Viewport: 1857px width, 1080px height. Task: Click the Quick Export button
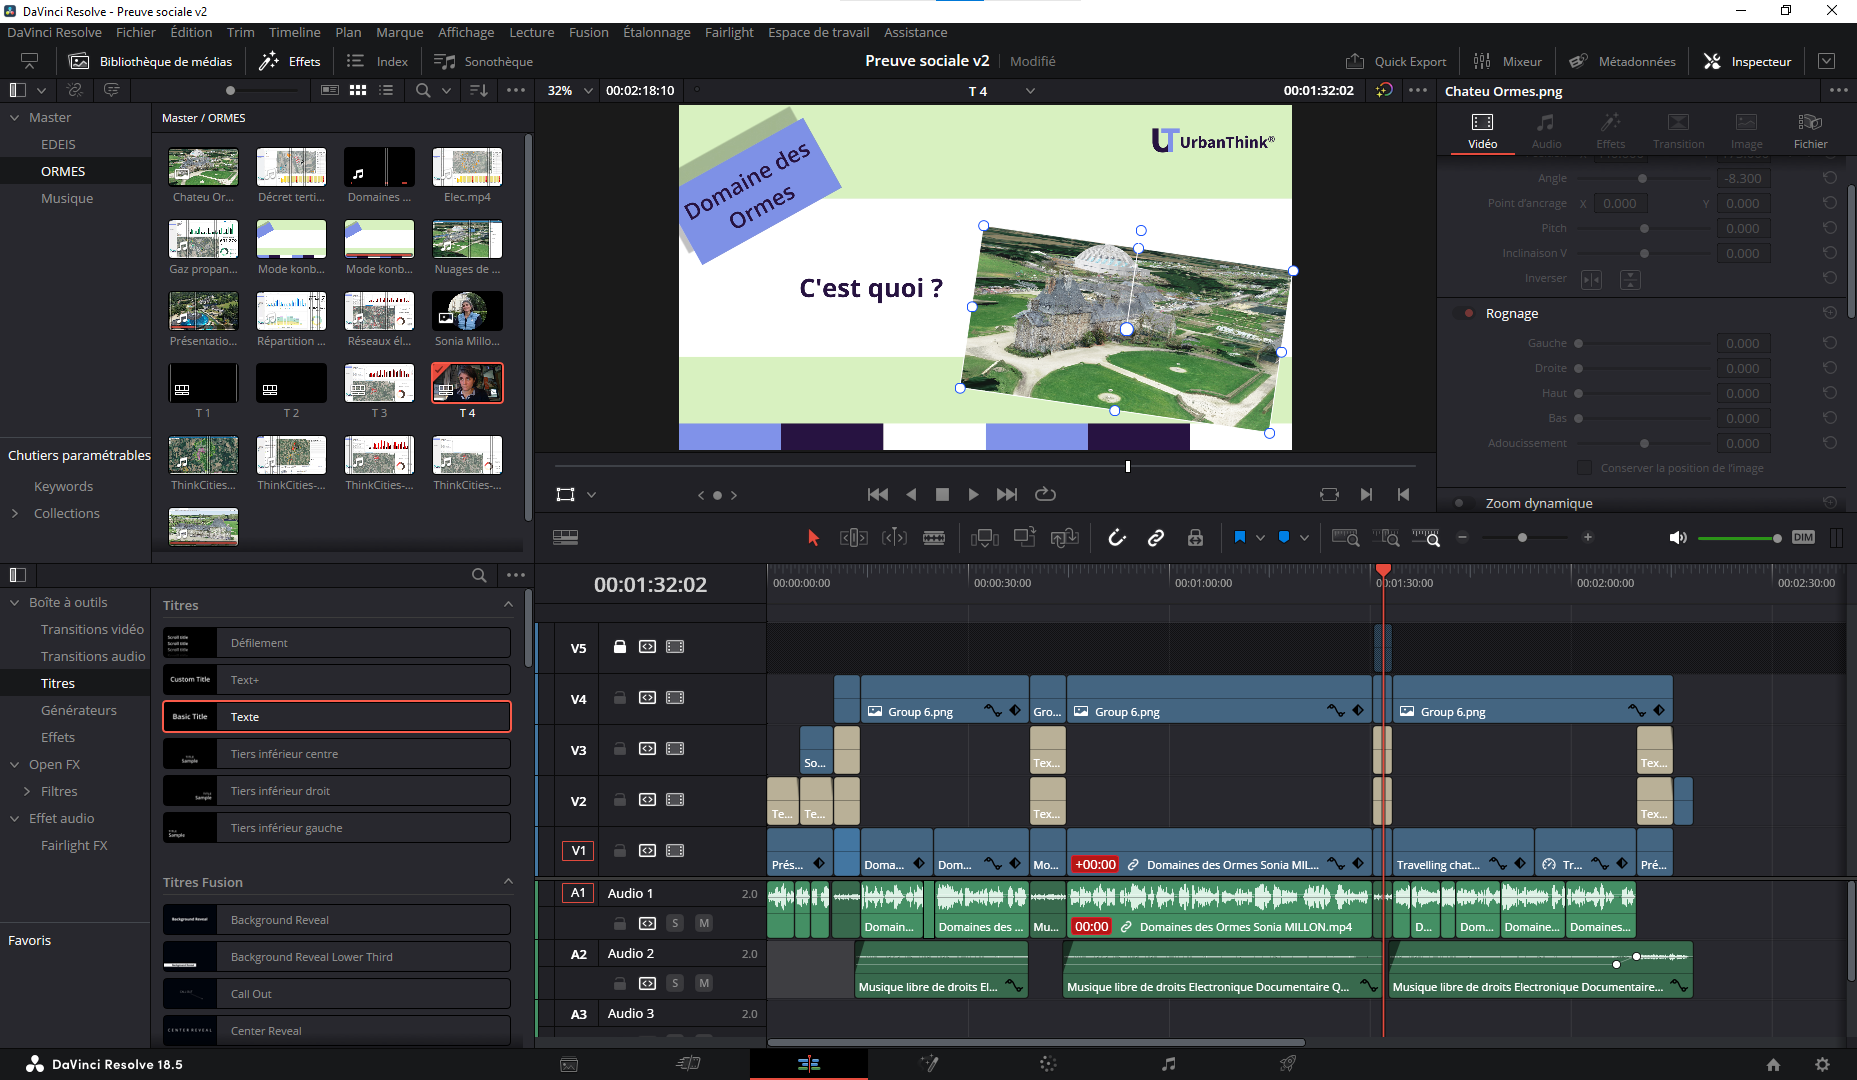(1396, 61)
